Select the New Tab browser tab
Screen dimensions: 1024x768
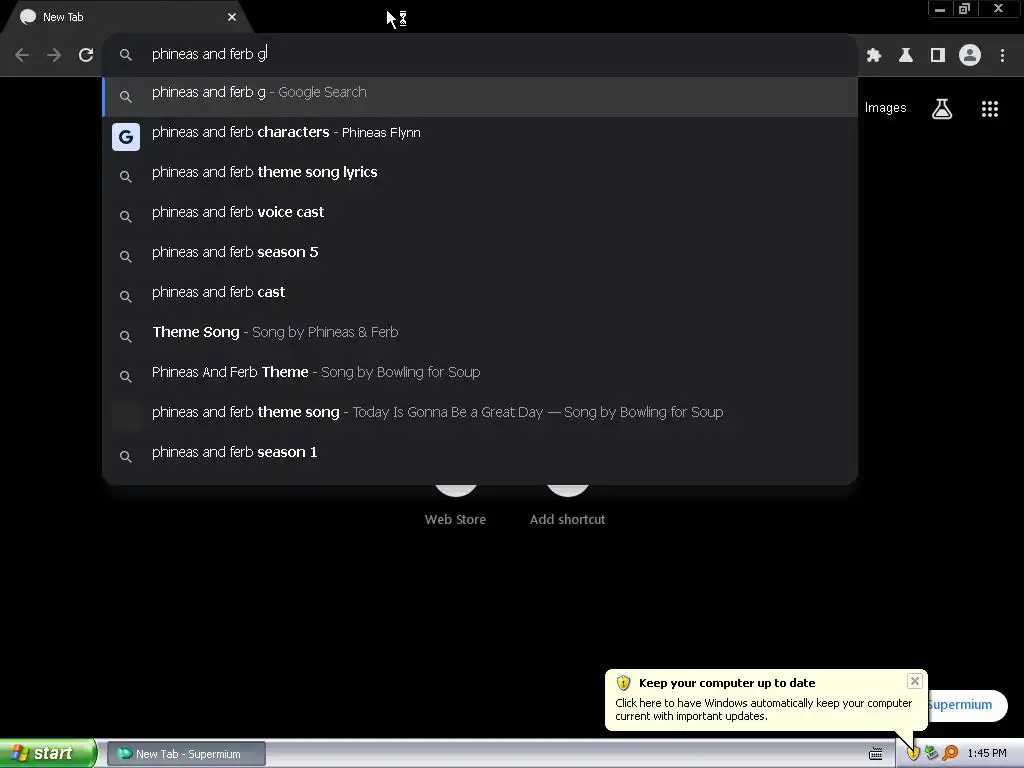pos(127,17)
